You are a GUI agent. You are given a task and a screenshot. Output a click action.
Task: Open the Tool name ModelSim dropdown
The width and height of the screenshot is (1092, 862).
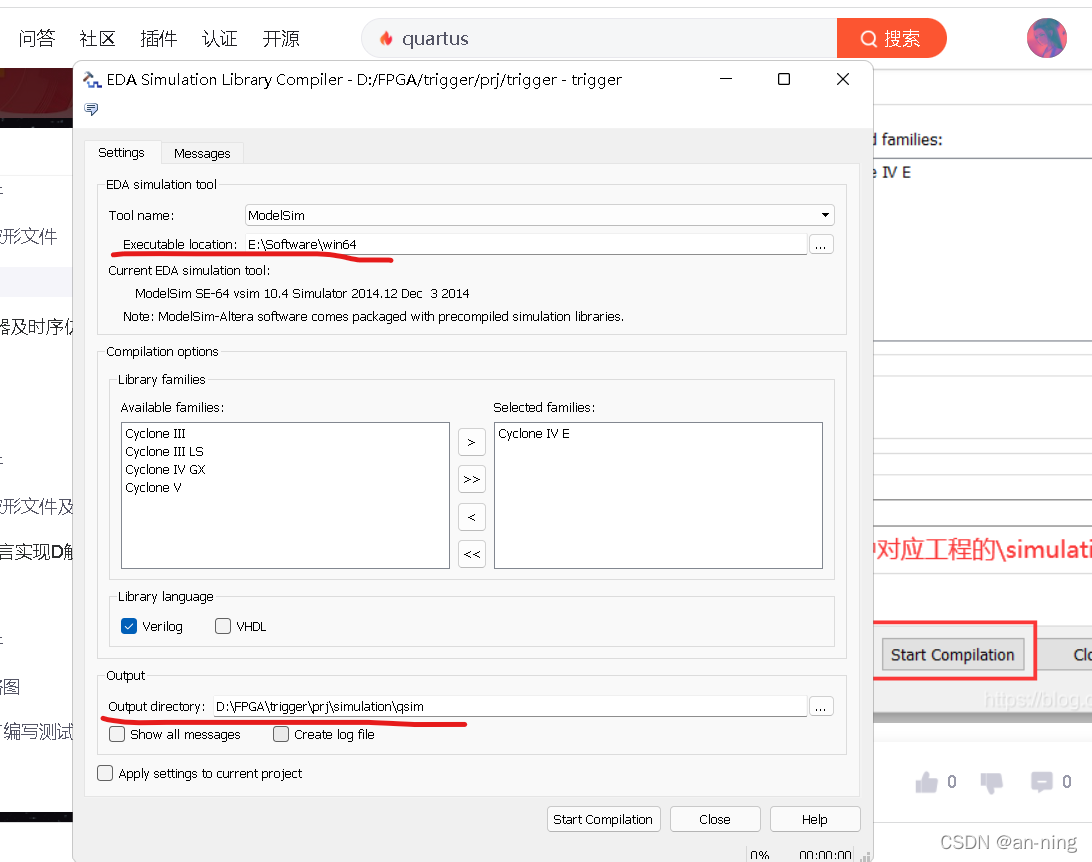pyautogui.click(x=540, y=215)
